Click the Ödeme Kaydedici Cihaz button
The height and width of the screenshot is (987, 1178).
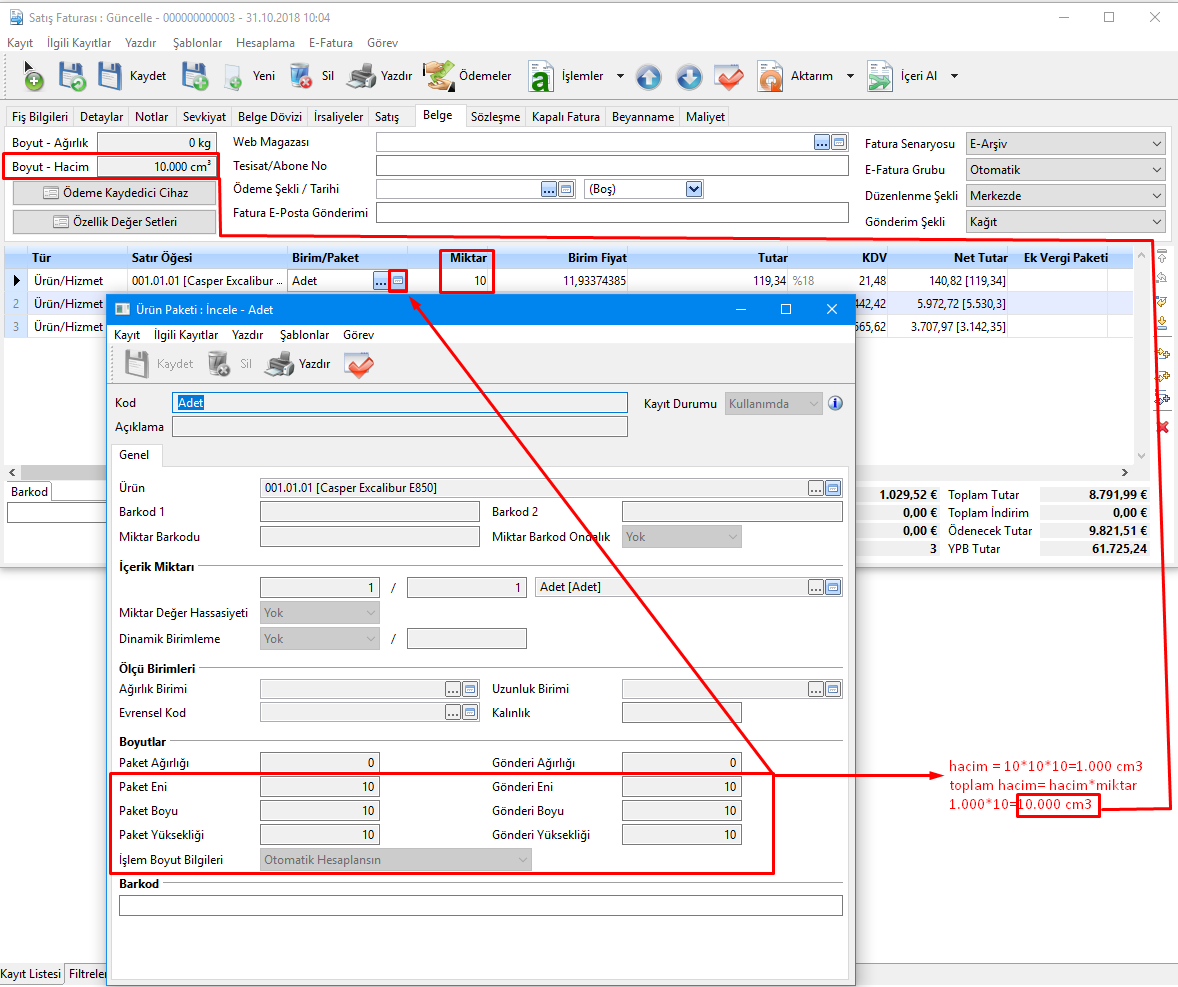[x=115, y=193]
